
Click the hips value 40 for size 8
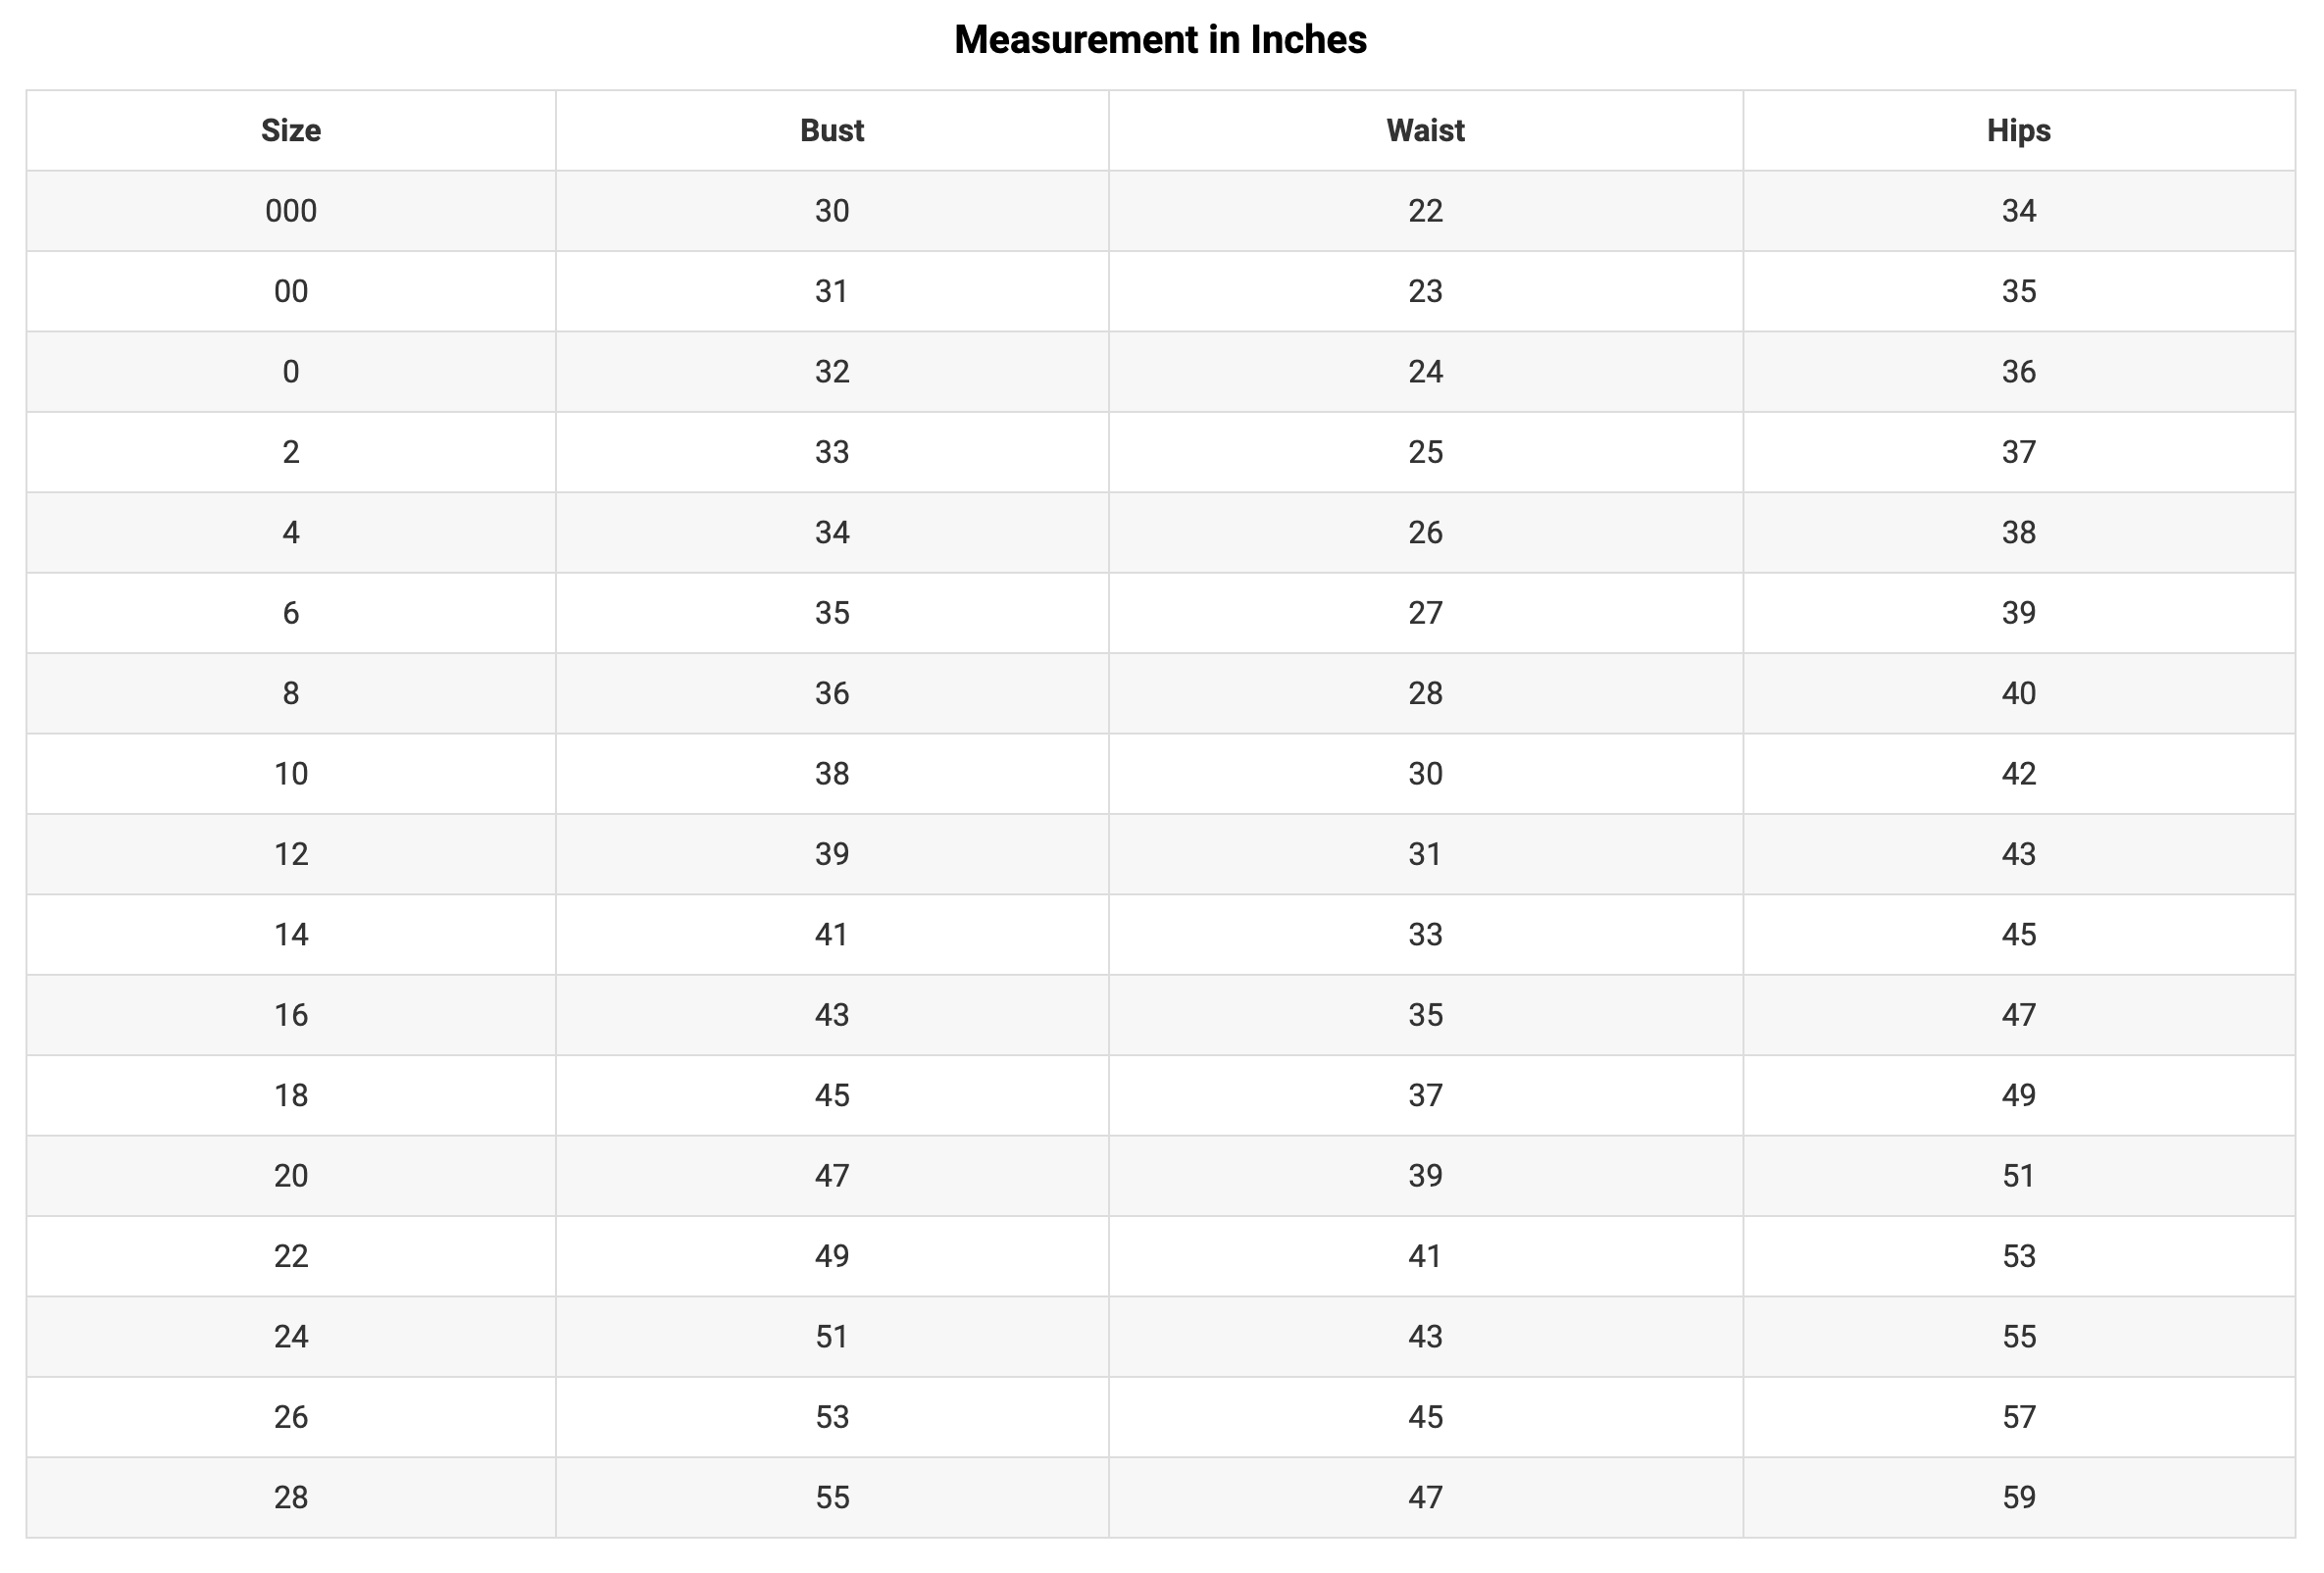coord(2018,693)
